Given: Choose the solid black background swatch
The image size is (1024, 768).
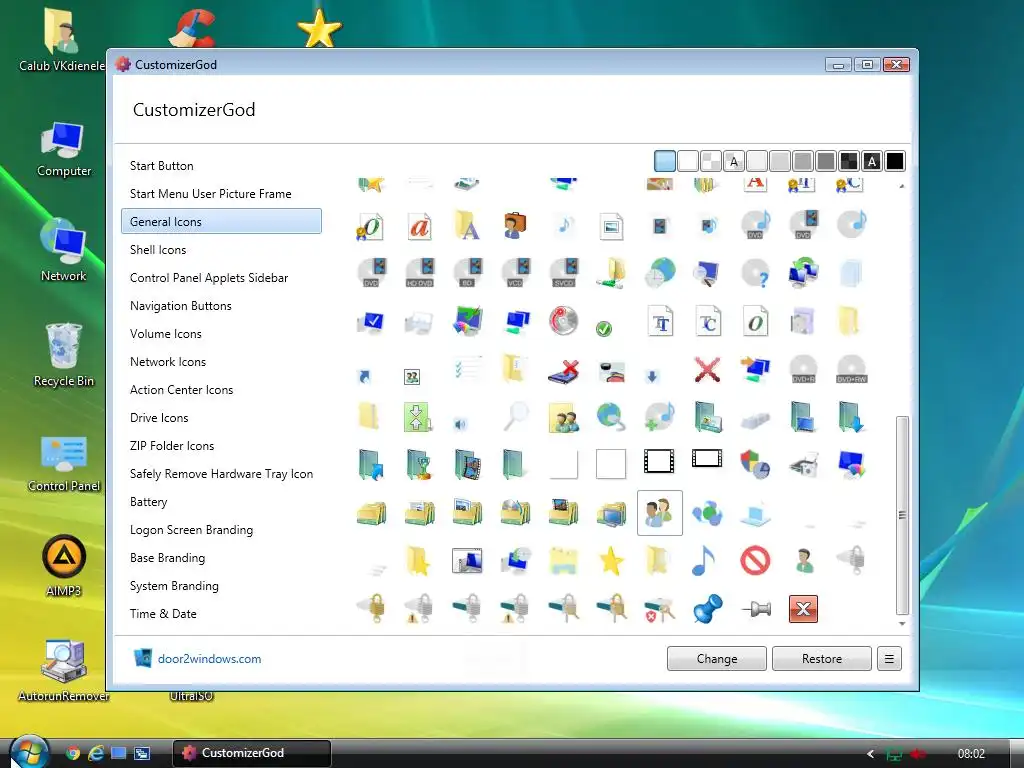Looking at the screenshot, I should (895, 161).
